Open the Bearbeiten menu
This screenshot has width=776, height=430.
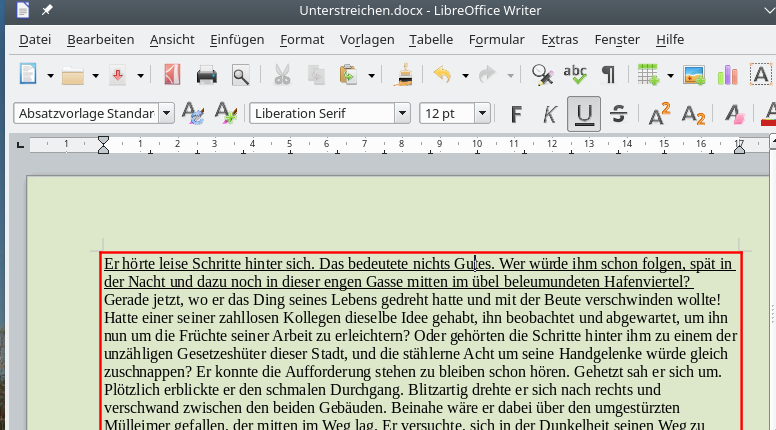click(100, 40)
